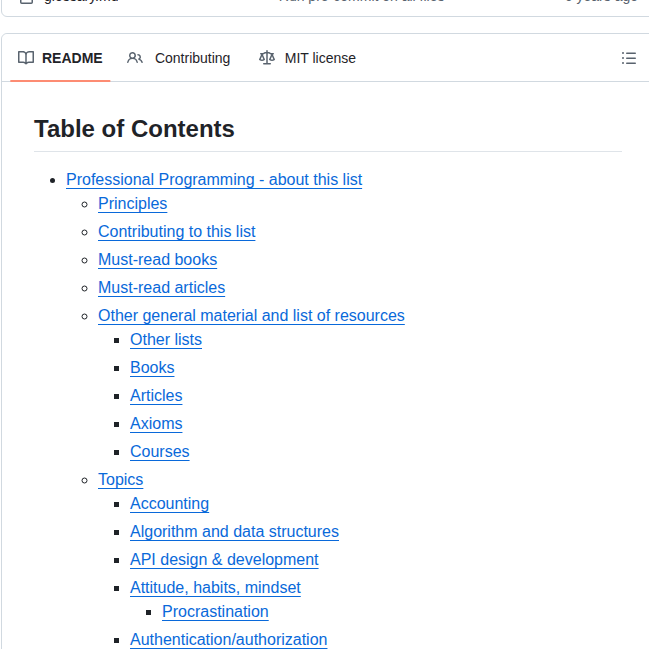
Task: Open the README outline list icon
Action: click(x=629, y=58)
